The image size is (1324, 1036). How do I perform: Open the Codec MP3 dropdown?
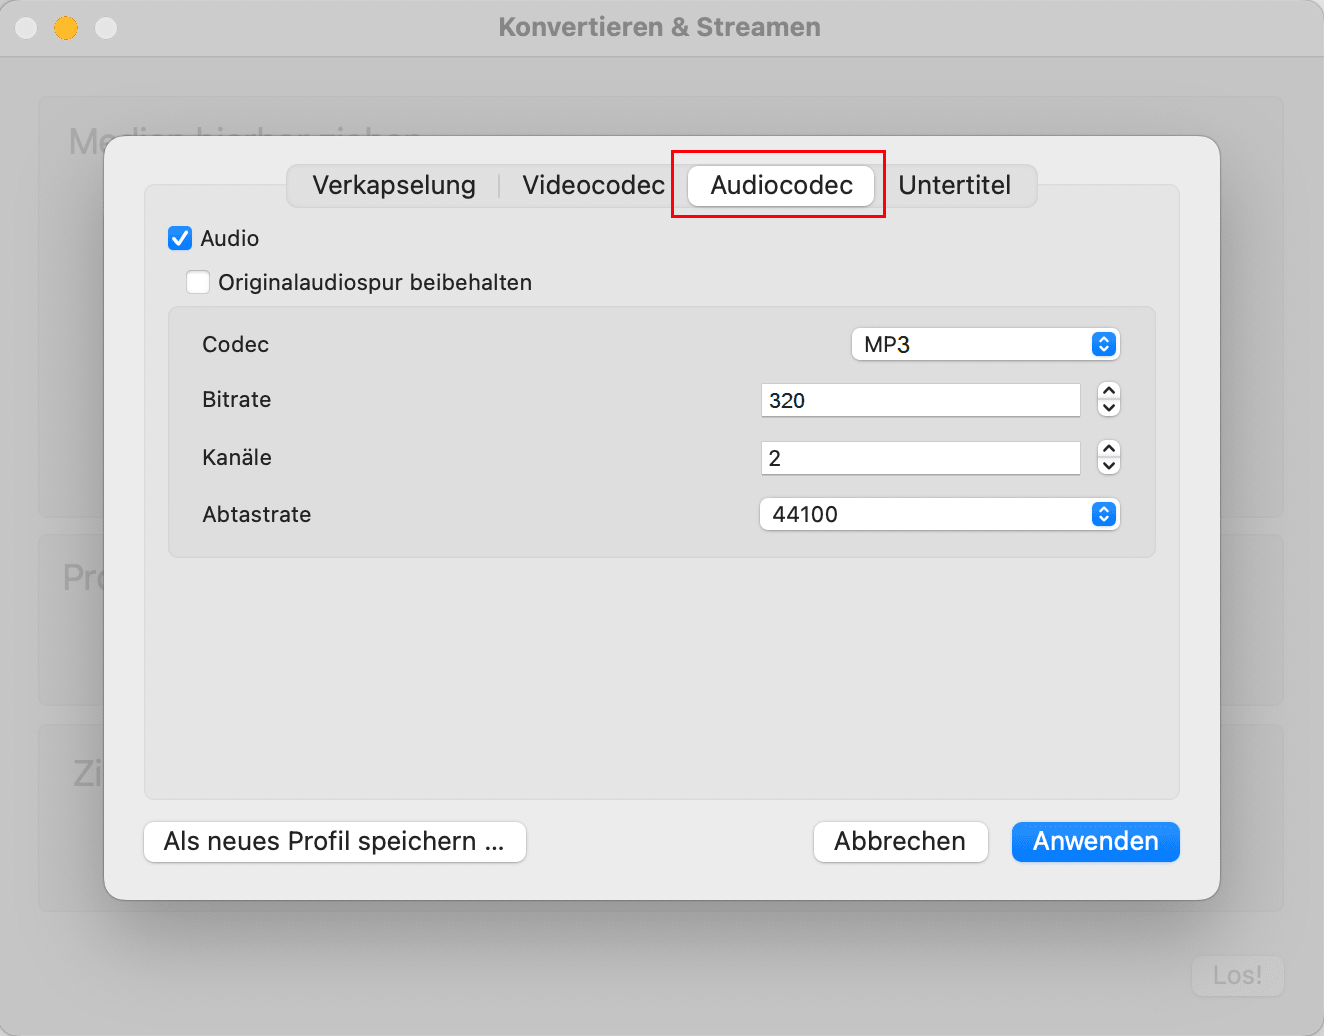(985, 344)
